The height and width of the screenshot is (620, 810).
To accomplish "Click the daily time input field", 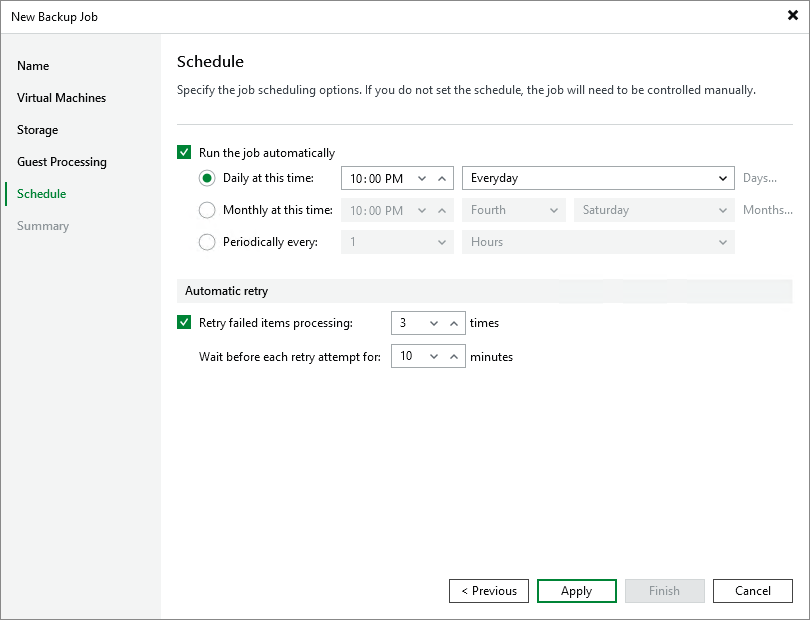I will [377, 178].
